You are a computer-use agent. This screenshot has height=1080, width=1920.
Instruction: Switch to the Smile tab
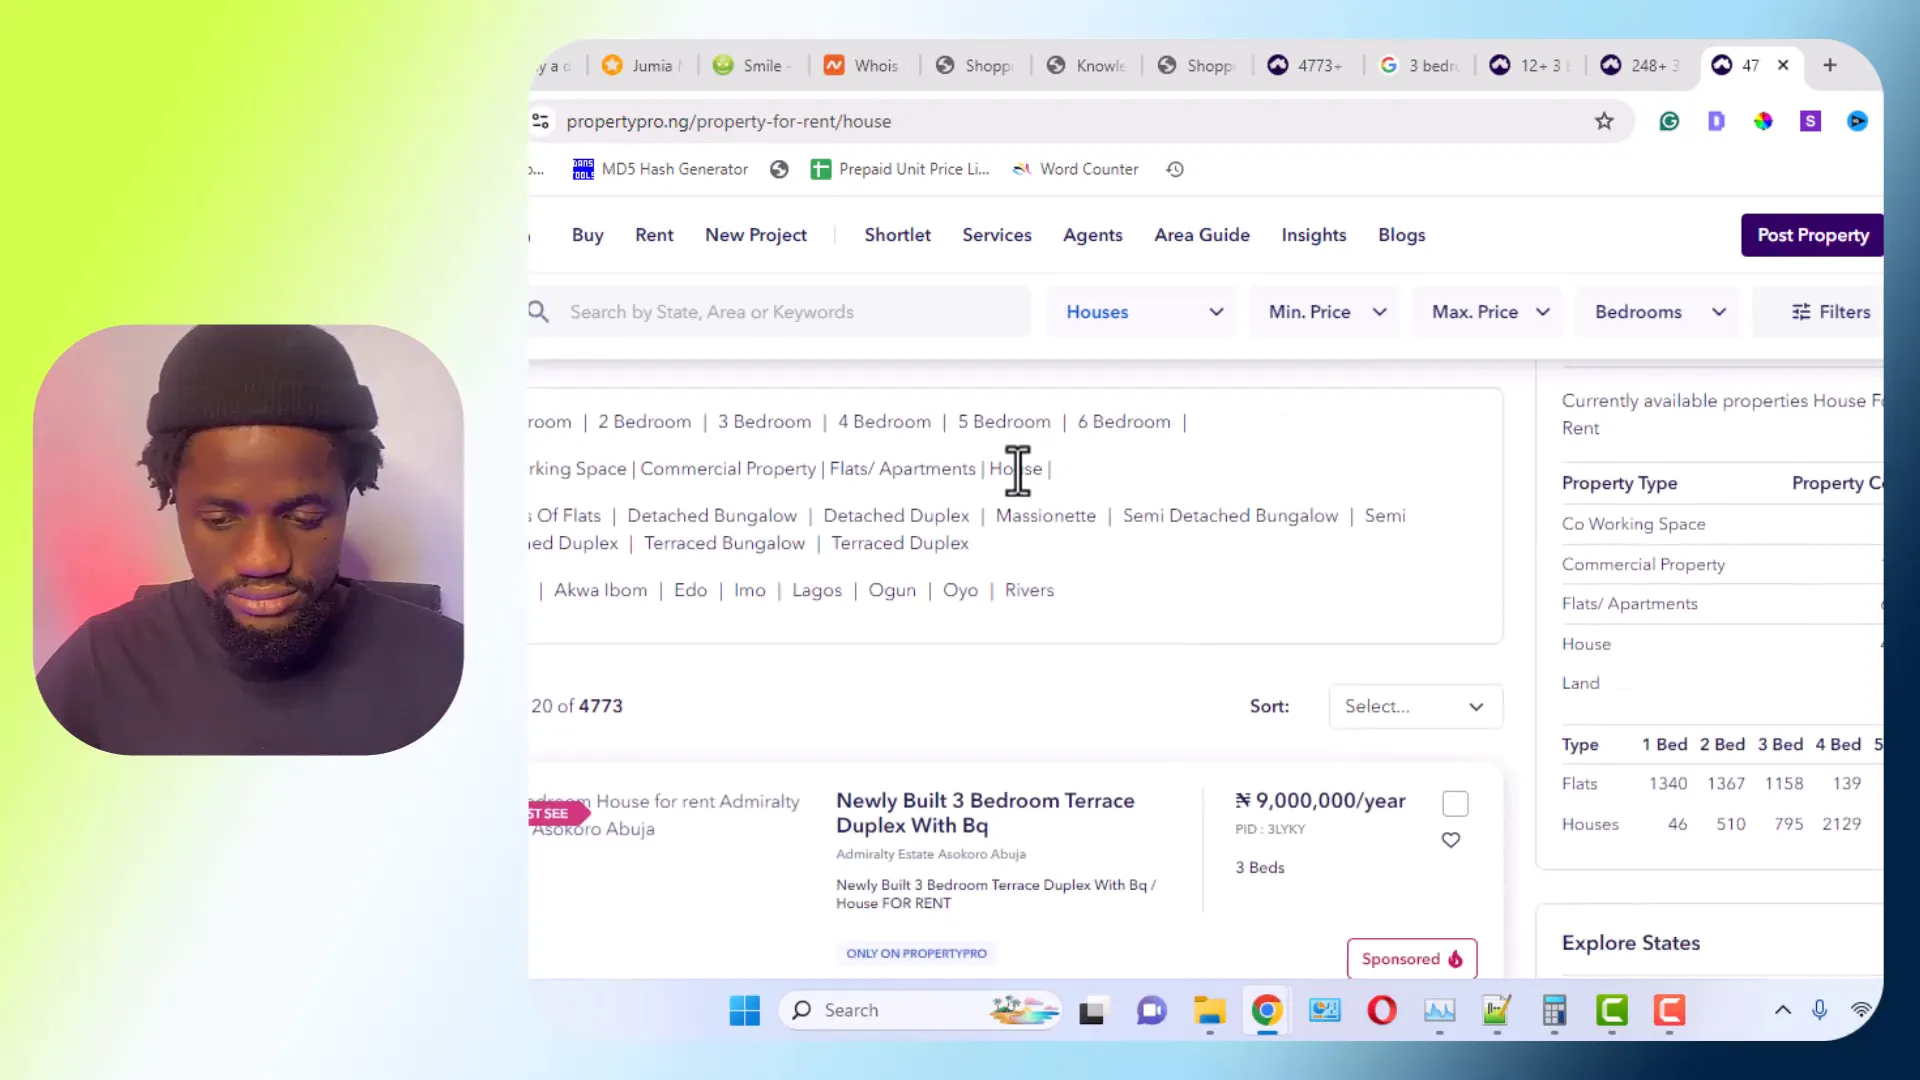pos(752,65)
